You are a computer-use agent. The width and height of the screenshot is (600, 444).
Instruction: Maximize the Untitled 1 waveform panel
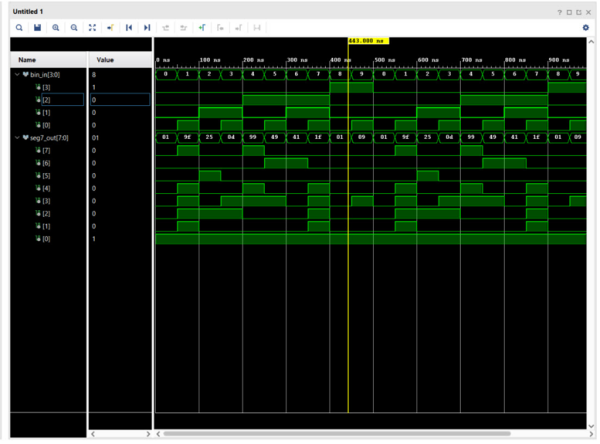click(x=579, y=12)
